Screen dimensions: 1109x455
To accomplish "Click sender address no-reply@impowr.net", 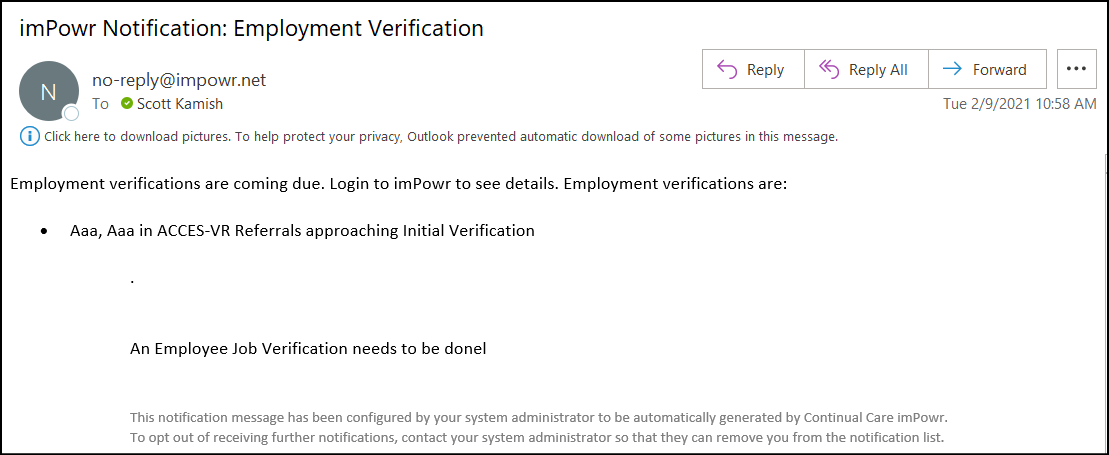I will pyautogui.click(x=179, y=80).
